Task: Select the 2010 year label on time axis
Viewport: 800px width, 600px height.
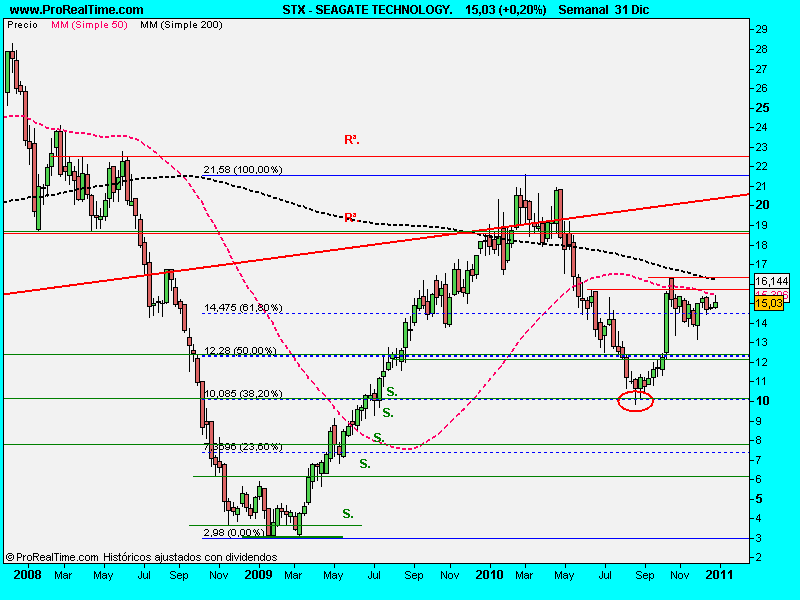Action: tap(489, 575)
